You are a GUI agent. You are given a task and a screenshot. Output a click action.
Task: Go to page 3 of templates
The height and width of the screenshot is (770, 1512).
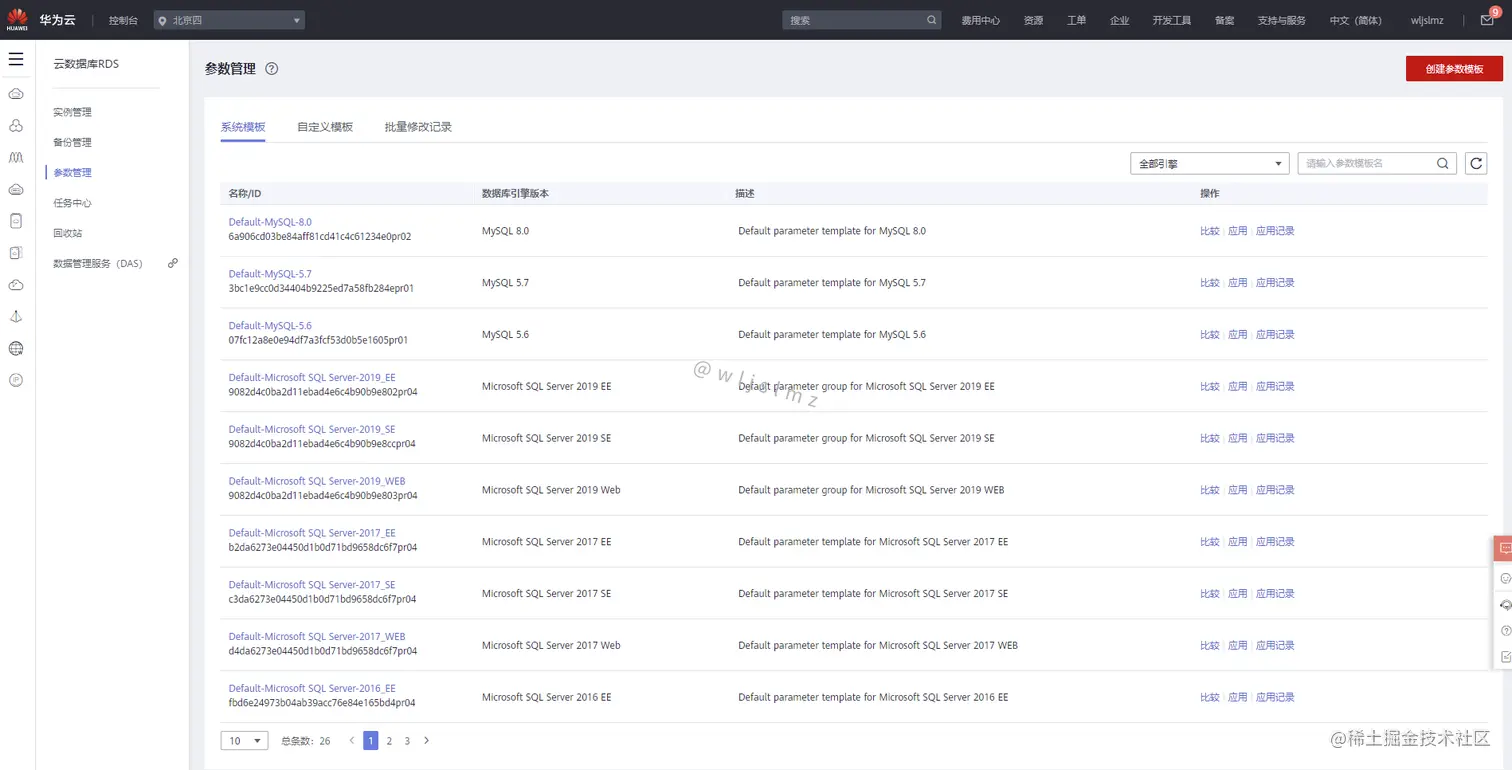(407, 741)
